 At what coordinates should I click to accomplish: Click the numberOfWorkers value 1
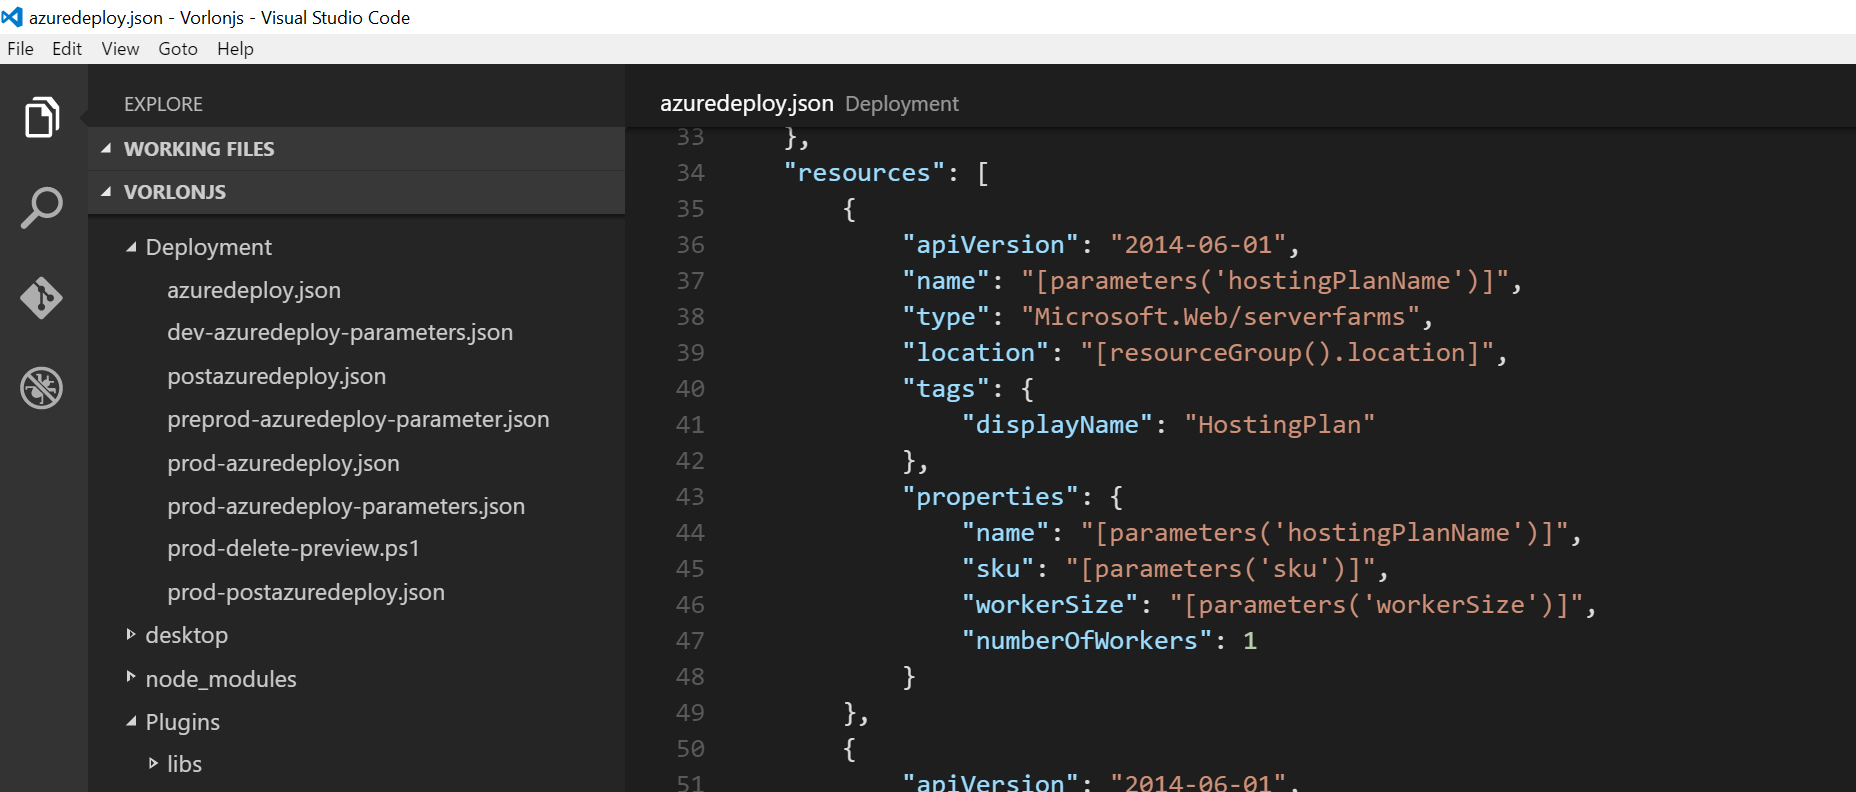click(x=1250, y=641)
